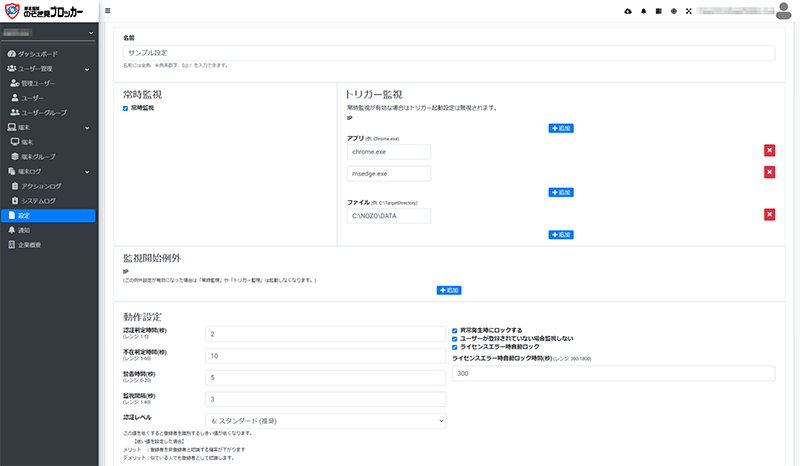Click the 不在判定時間(秒) field with value 10
Viewport: 800px width, 466px height.
[326, 356]
